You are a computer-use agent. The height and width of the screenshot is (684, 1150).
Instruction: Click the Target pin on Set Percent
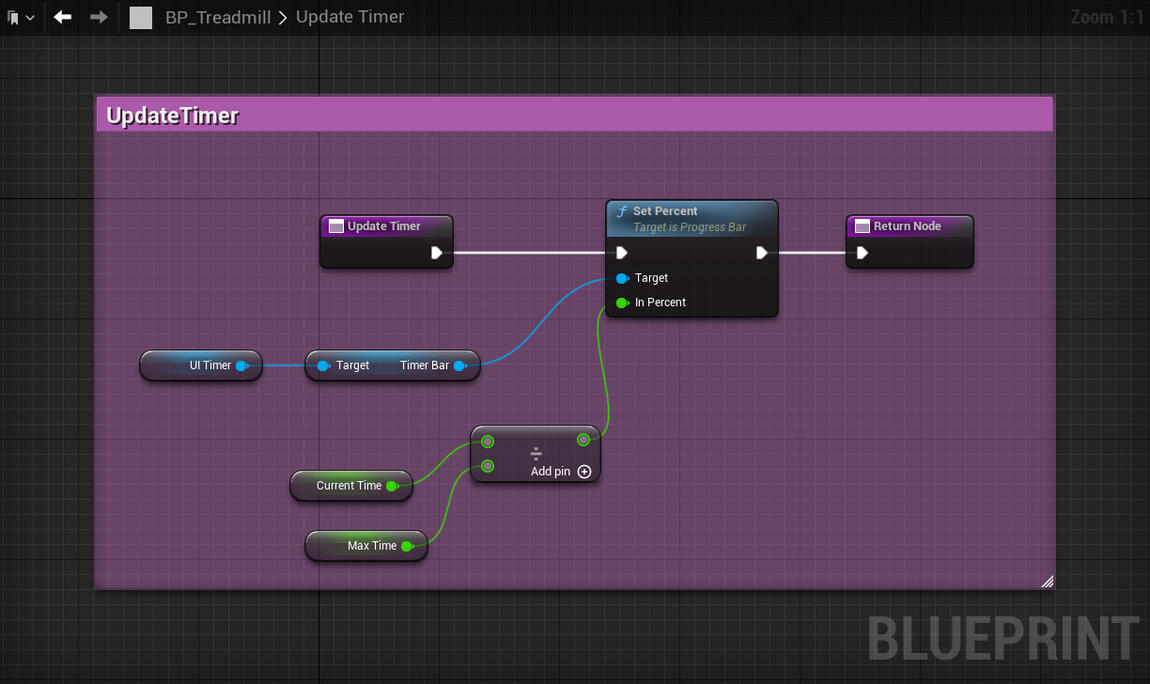(x=622, y=278)
